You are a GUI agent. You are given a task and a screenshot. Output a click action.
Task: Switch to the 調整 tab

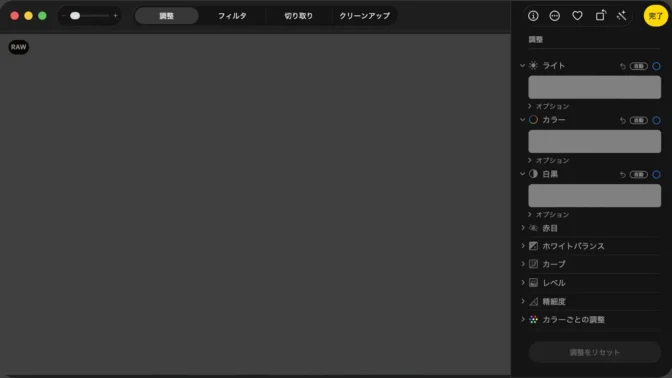coord(166,16)
